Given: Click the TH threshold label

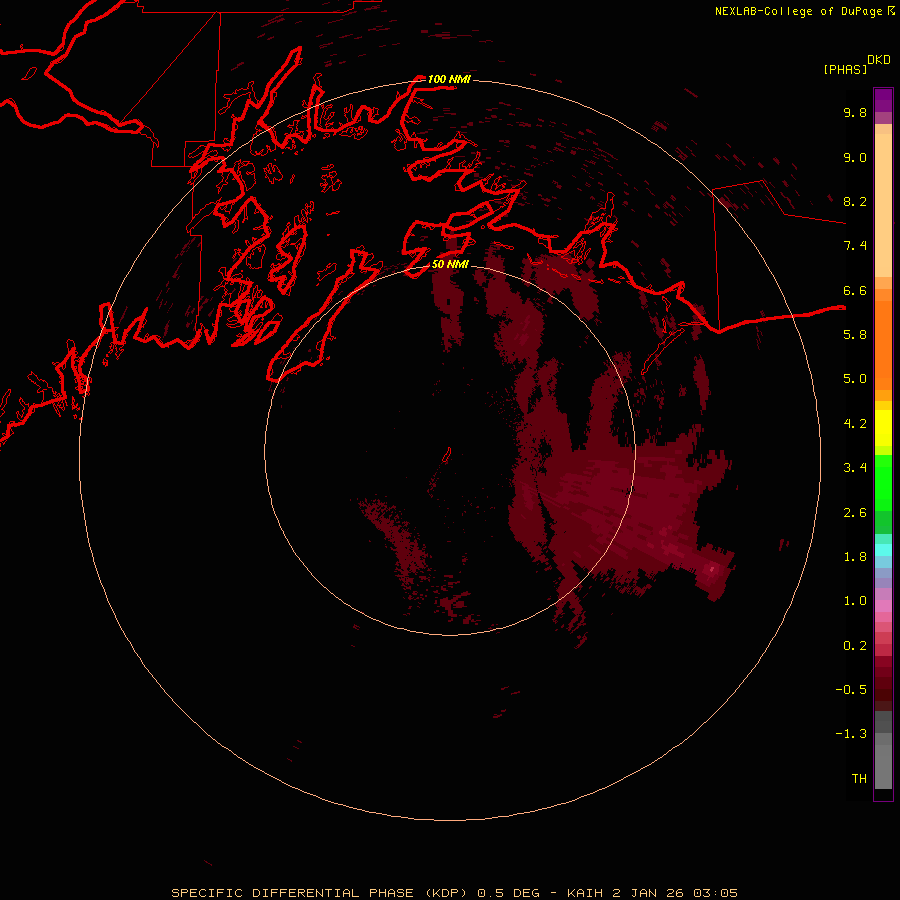Looking at the screenshot, I should 859,778.
